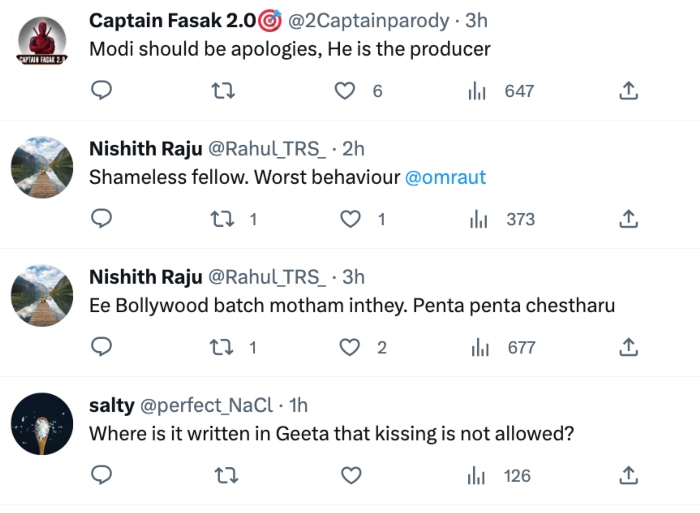700x513 pixels.
Task: Reply to Captain Fasak's Modi tweet
Action: [101, 91]
